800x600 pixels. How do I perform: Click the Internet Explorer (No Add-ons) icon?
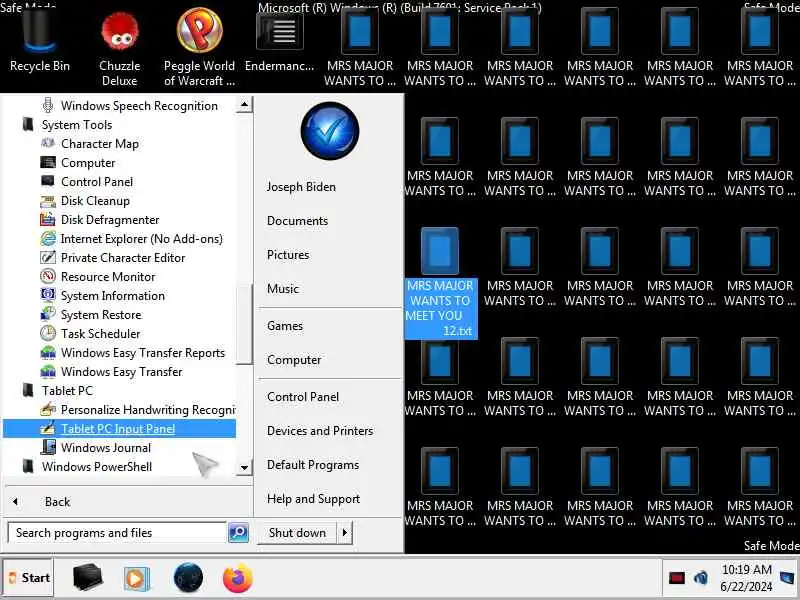click(x=48, y=238)
